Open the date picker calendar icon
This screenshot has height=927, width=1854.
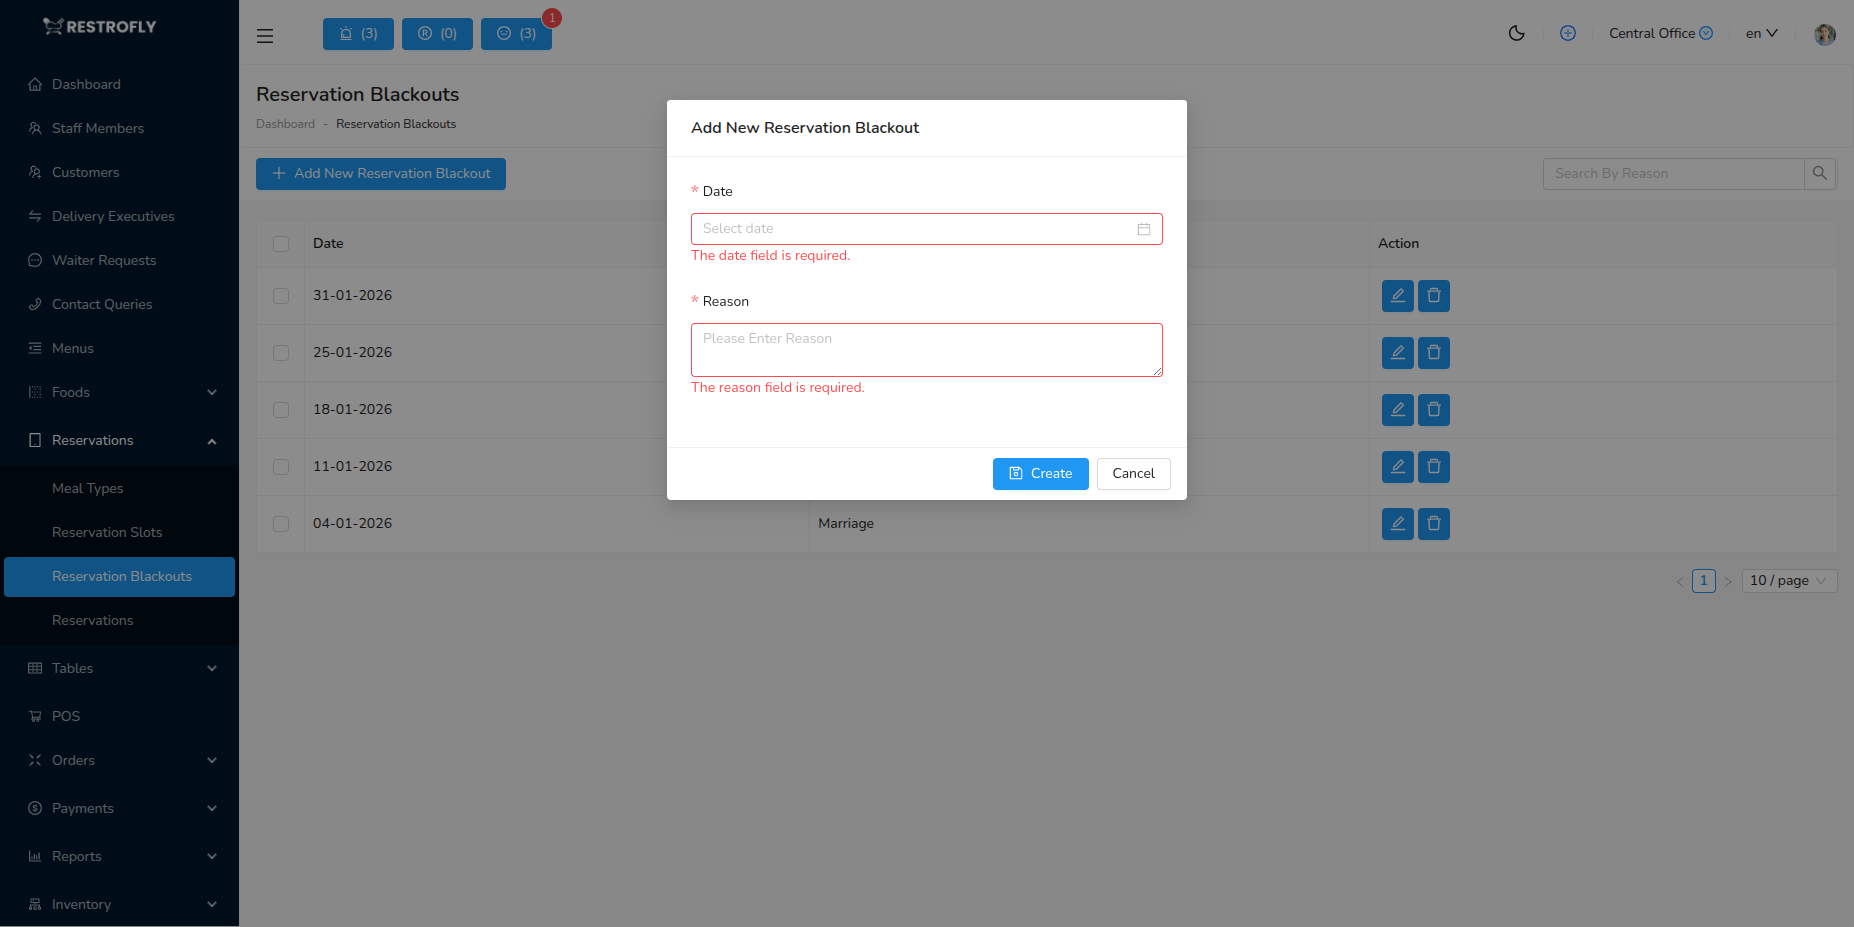pos(1144,228)
